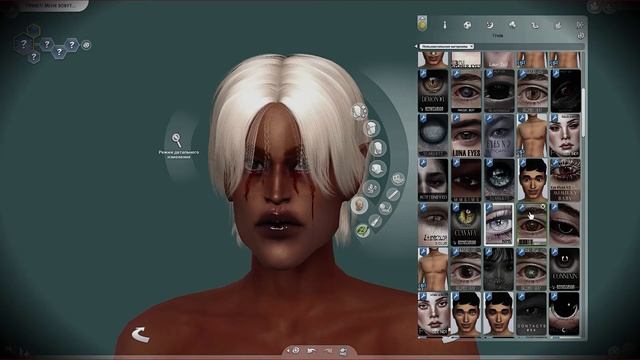Click the redo arrow in bottom toolbar

coord(328,350)
